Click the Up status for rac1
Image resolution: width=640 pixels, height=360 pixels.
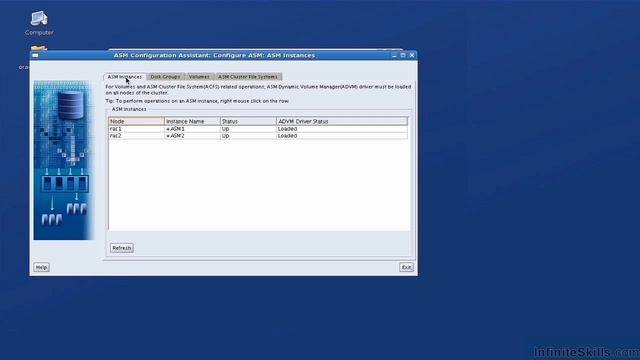point(248,129)
